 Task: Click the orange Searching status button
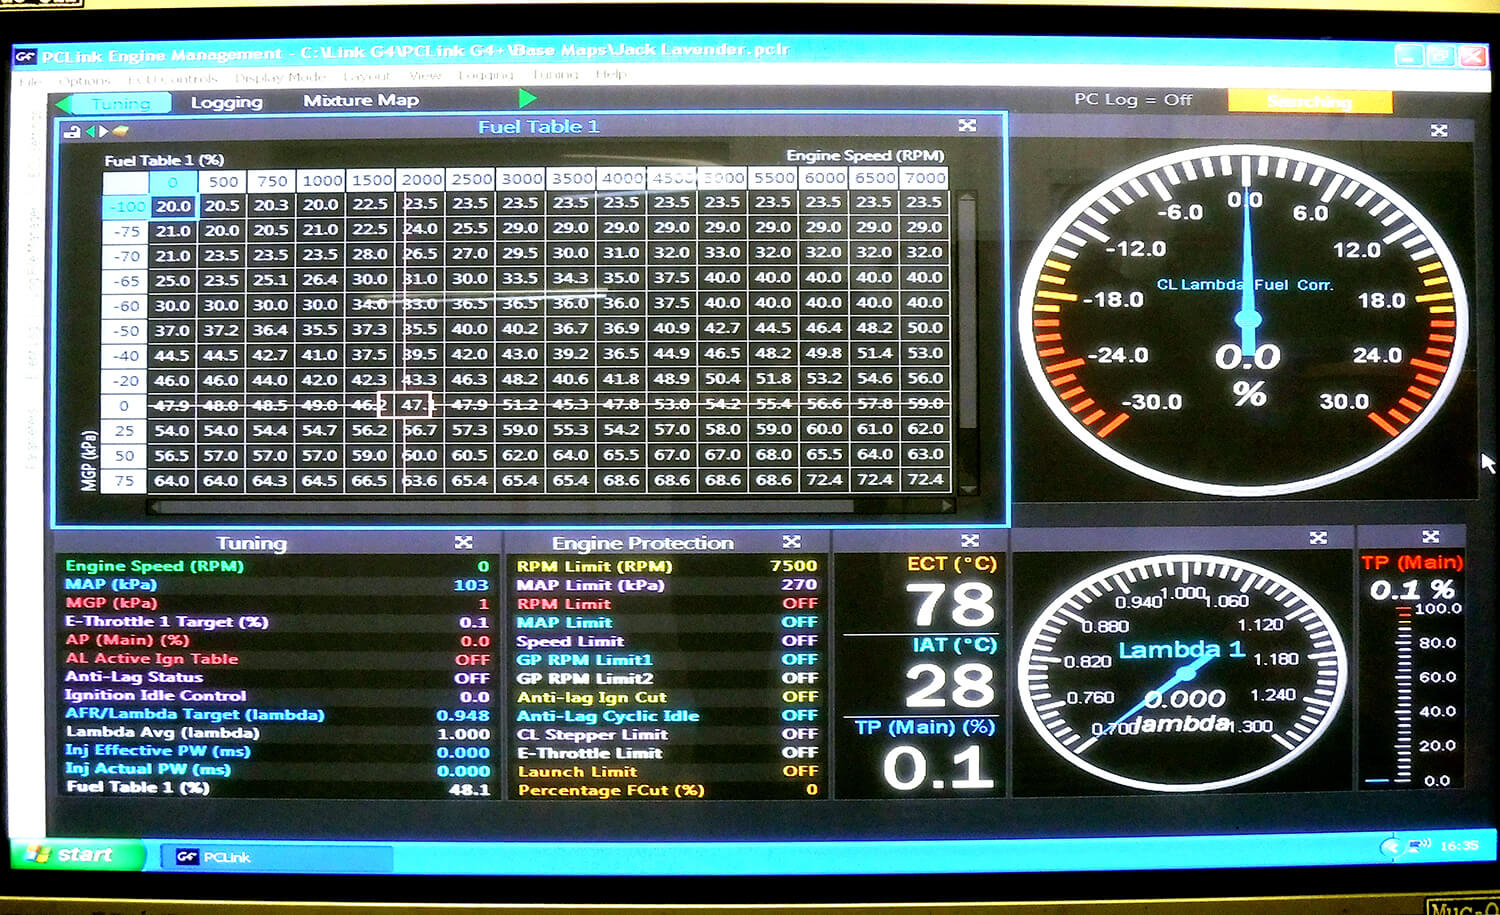(1309, 101)
